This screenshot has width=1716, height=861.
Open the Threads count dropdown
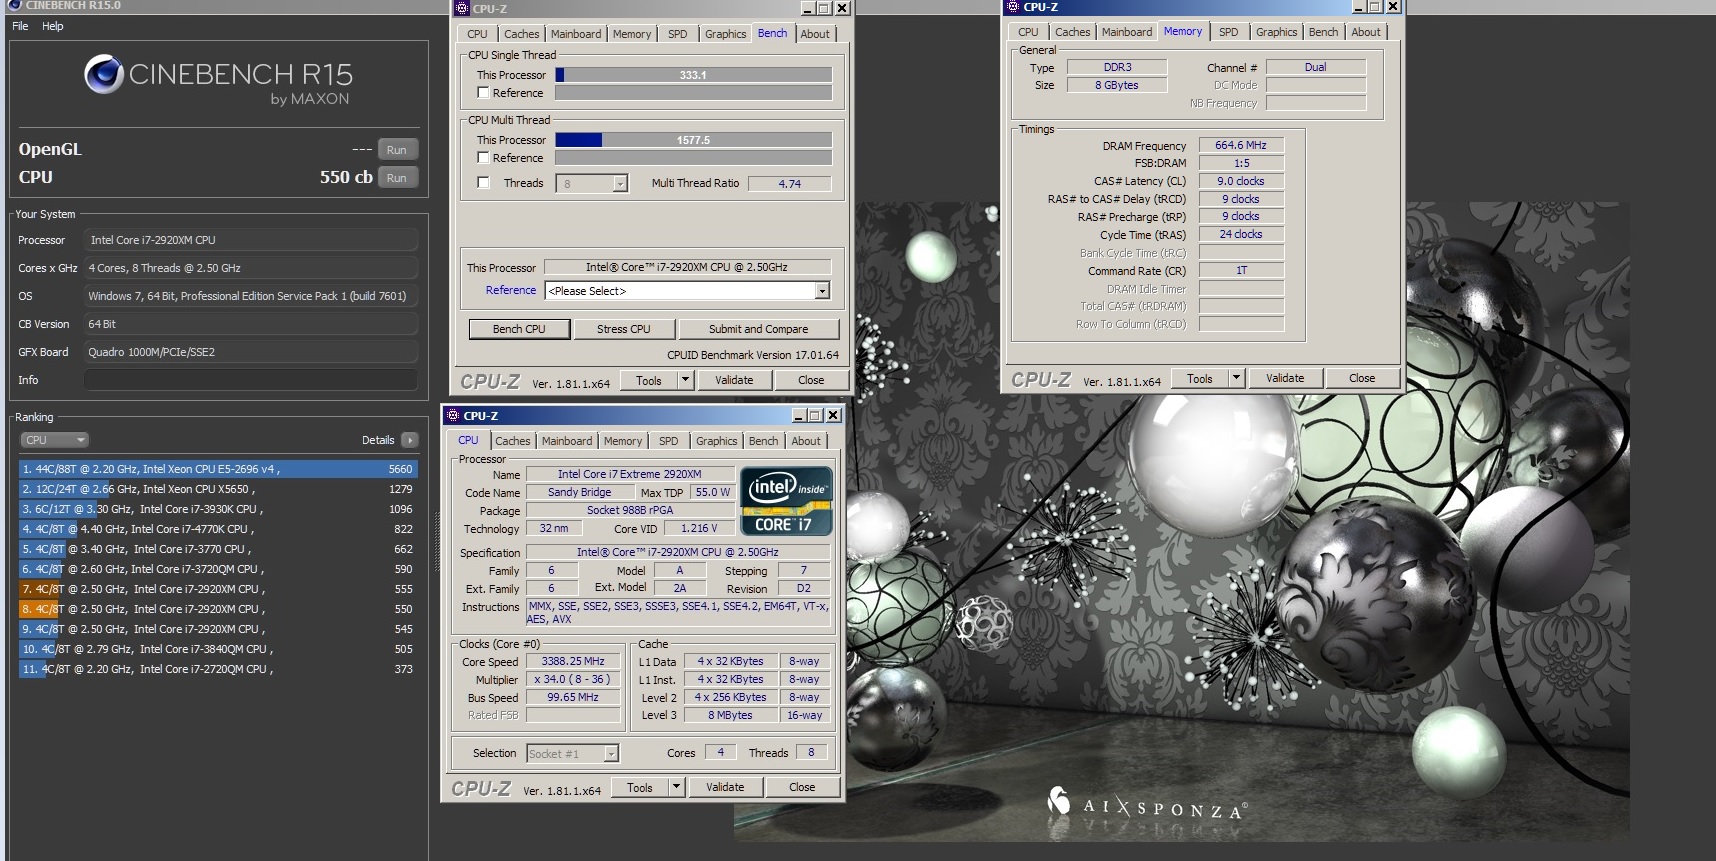[x=620, y=184]
